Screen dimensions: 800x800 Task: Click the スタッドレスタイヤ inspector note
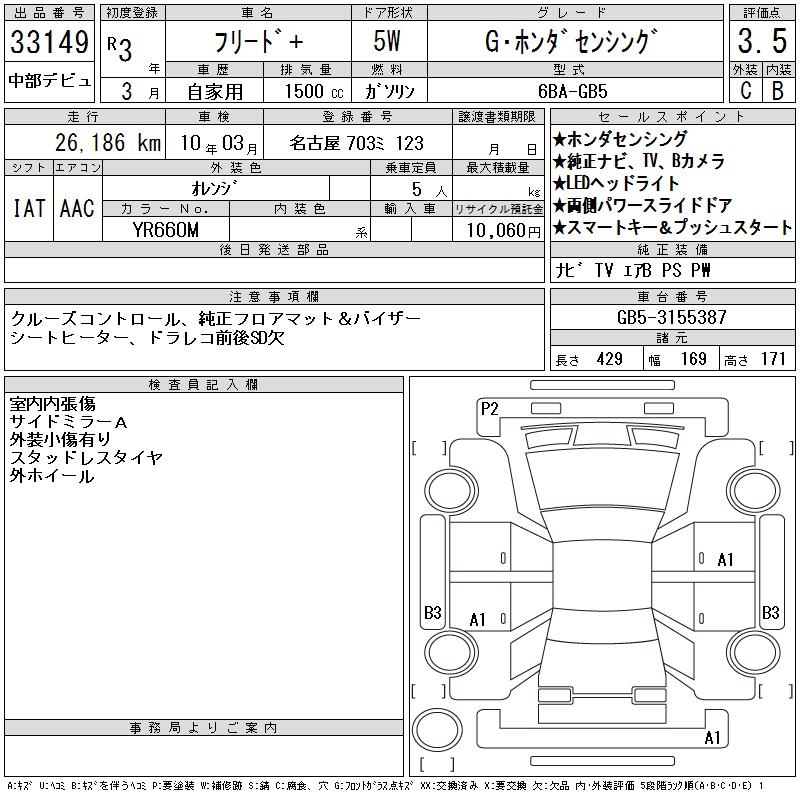pos(86,458)
